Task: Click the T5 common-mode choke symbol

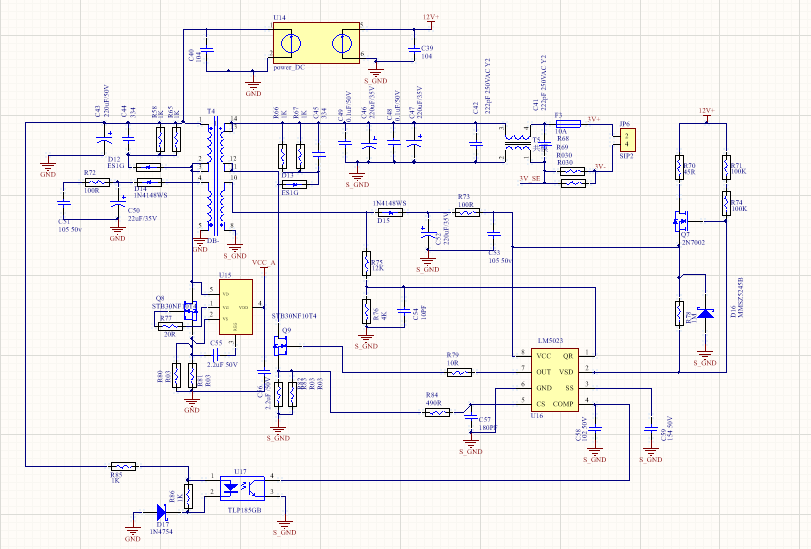Action: tap(518, 142)
